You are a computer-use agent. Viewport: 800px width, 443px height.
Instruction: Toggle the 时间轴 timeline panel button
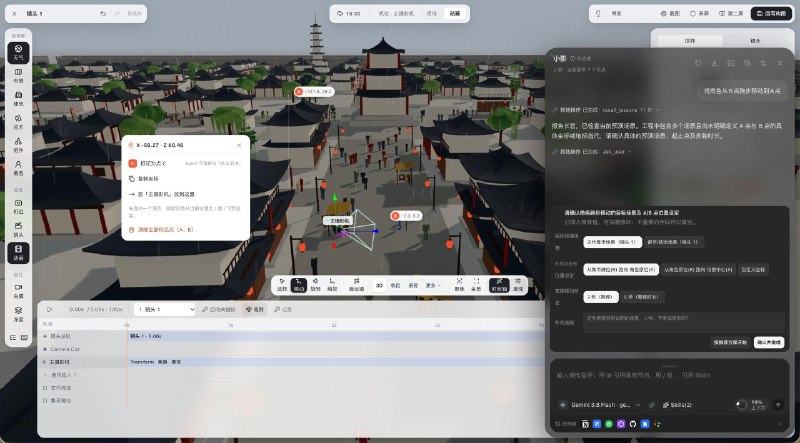(499, 285)
